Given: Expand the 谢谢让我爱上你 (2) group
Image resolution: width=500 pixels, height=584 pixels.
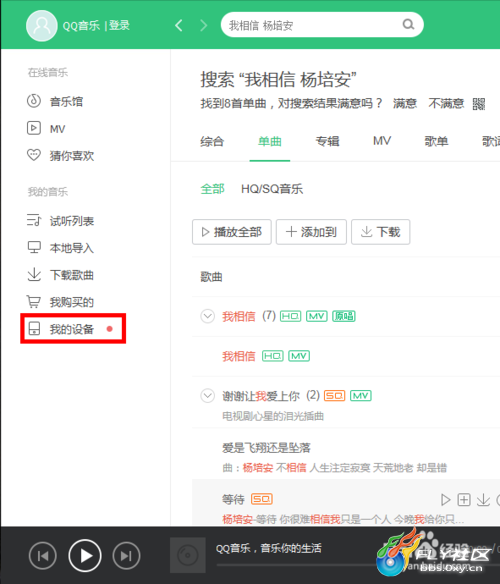Looking at the screenshot, I should pyautogui.click(x=208, y=396).
